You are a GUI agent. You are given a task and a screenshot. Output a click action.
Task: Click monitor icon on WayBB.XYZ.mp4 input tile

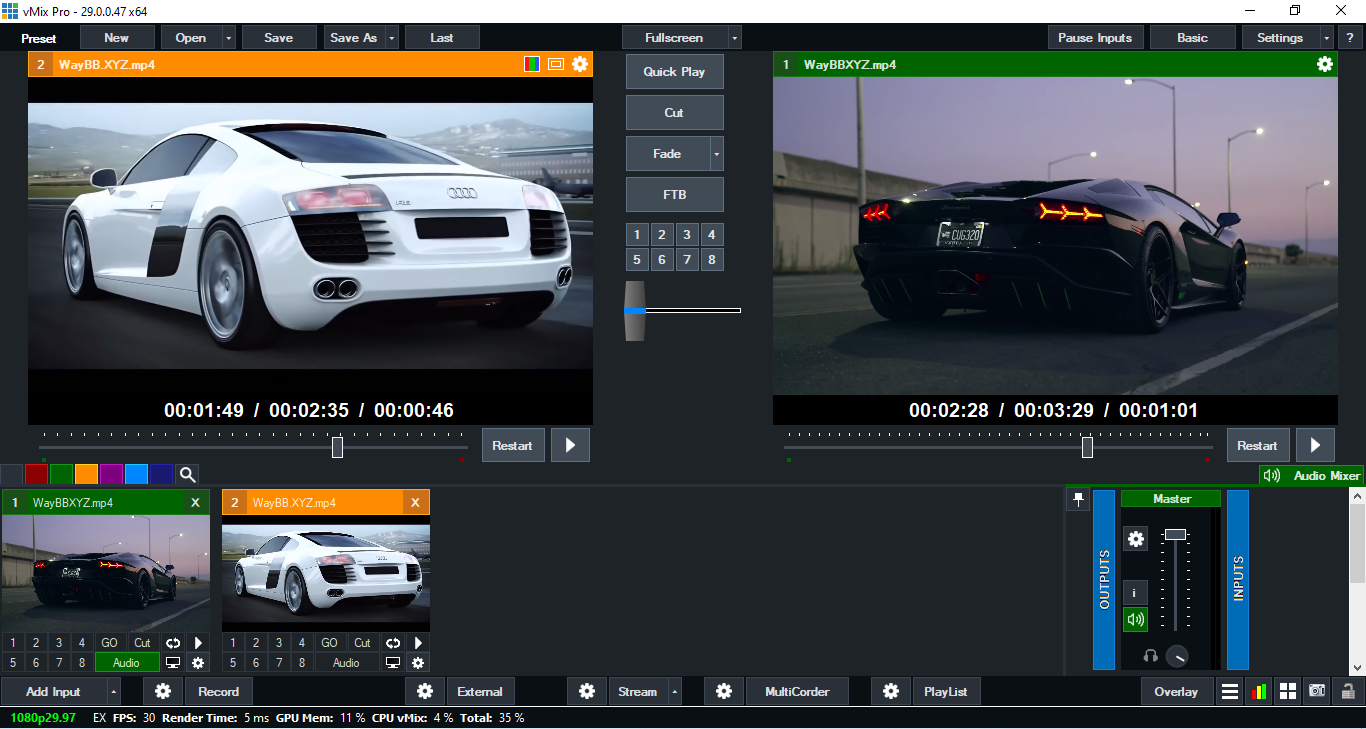coord(393,662)
